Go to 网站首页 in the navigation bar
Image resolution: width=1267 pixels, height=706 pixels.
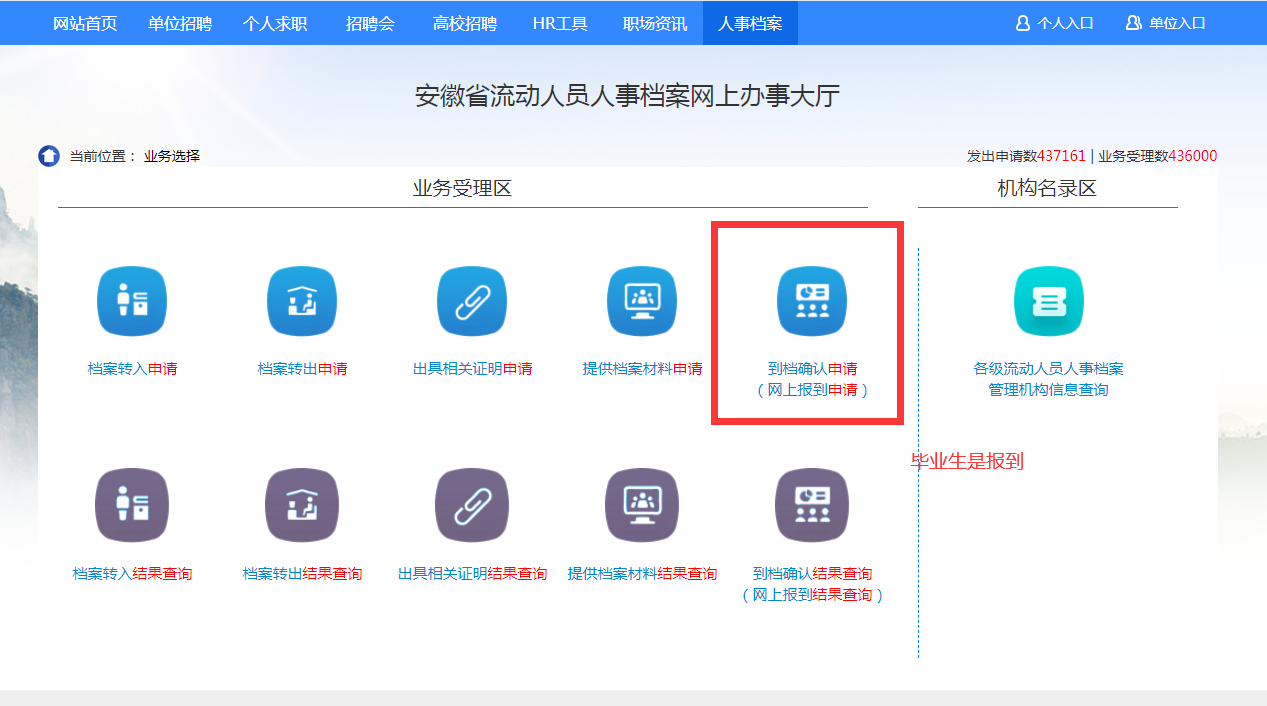[85, 23]
